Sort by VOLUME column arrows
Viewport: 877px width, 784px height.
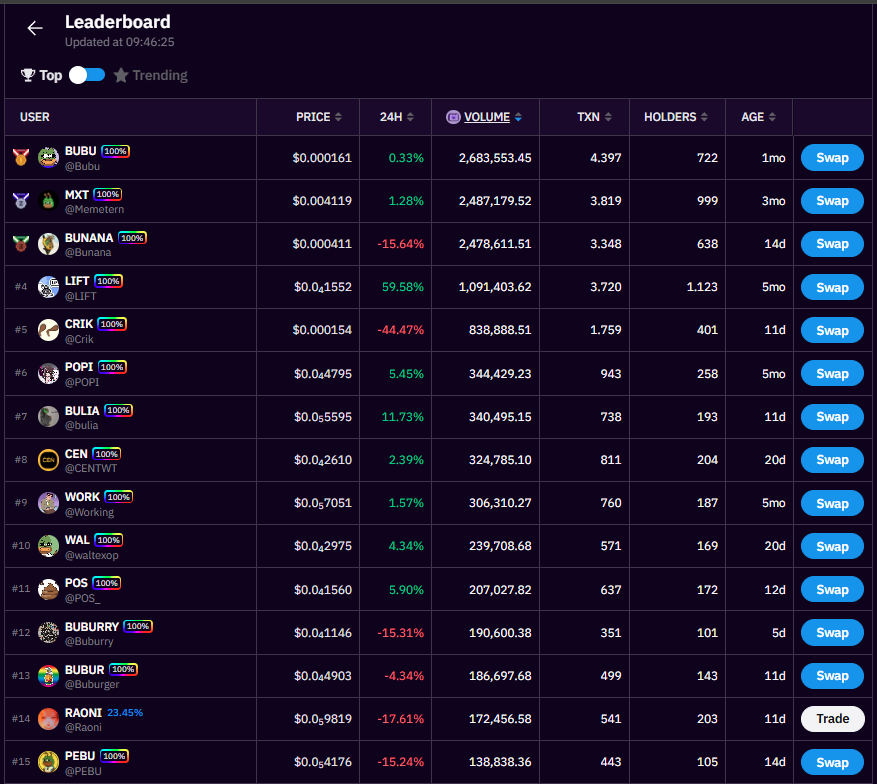(518, 117)
